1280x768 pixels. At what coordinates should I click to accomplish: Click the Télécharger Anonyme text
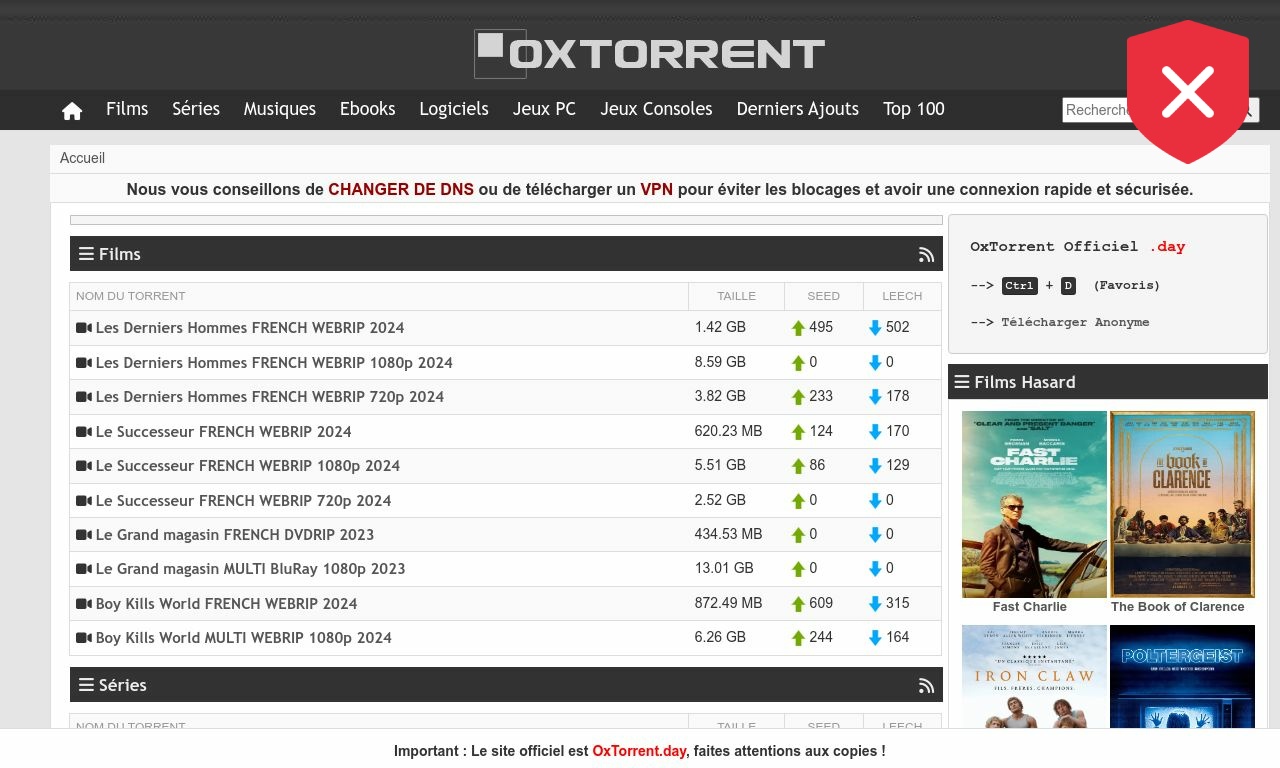(1075, 323)
